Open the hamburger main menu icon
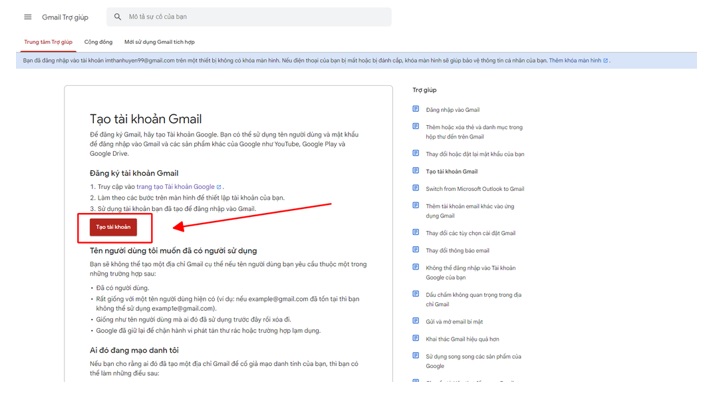724x400 pixels. tap(27, 17)
